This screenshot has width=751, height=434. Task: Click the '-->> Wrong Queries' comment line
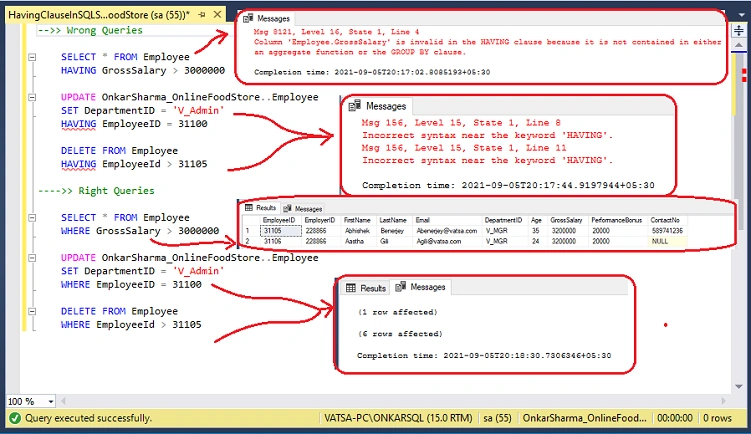click(90, 30)
